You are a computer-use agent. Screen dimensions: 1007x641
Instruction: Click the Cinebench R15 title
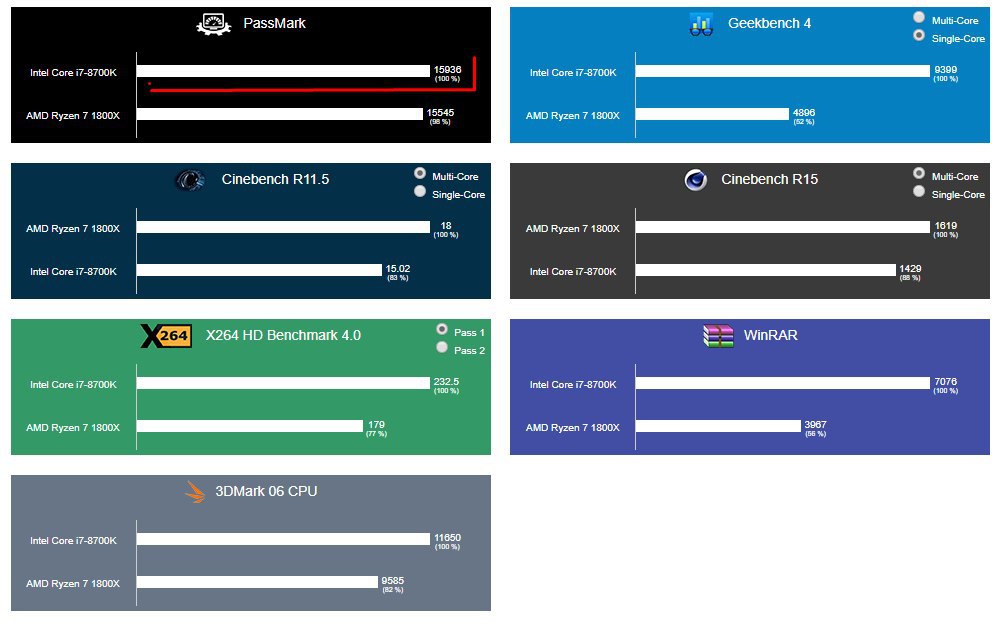769,180
